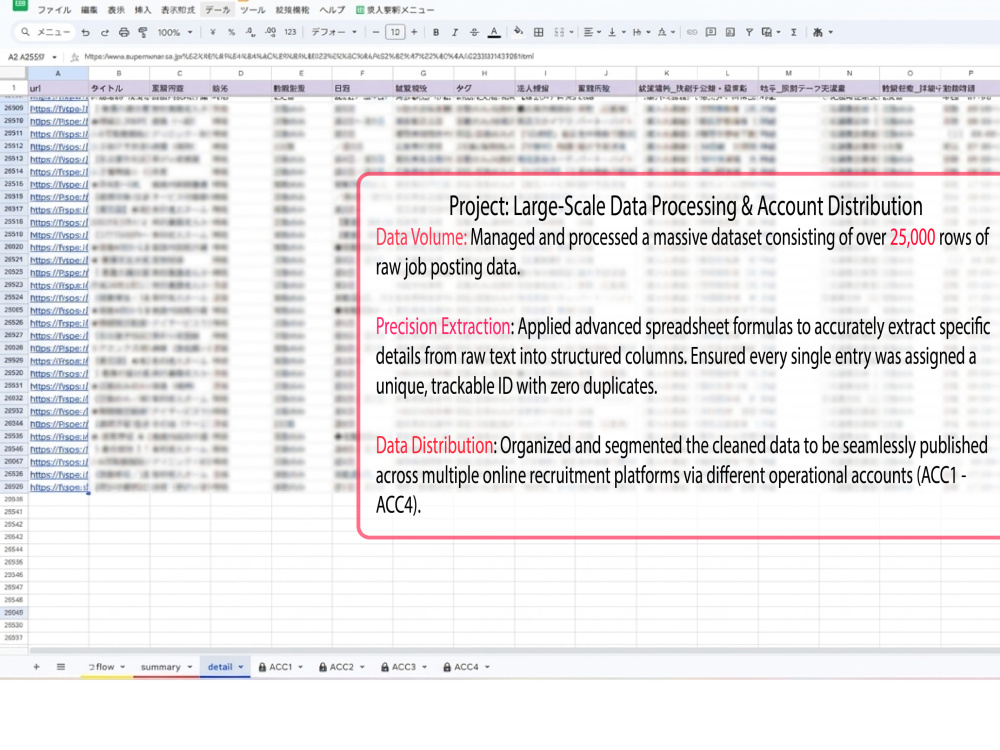Open the 表示形式 menu

[178, 10]
